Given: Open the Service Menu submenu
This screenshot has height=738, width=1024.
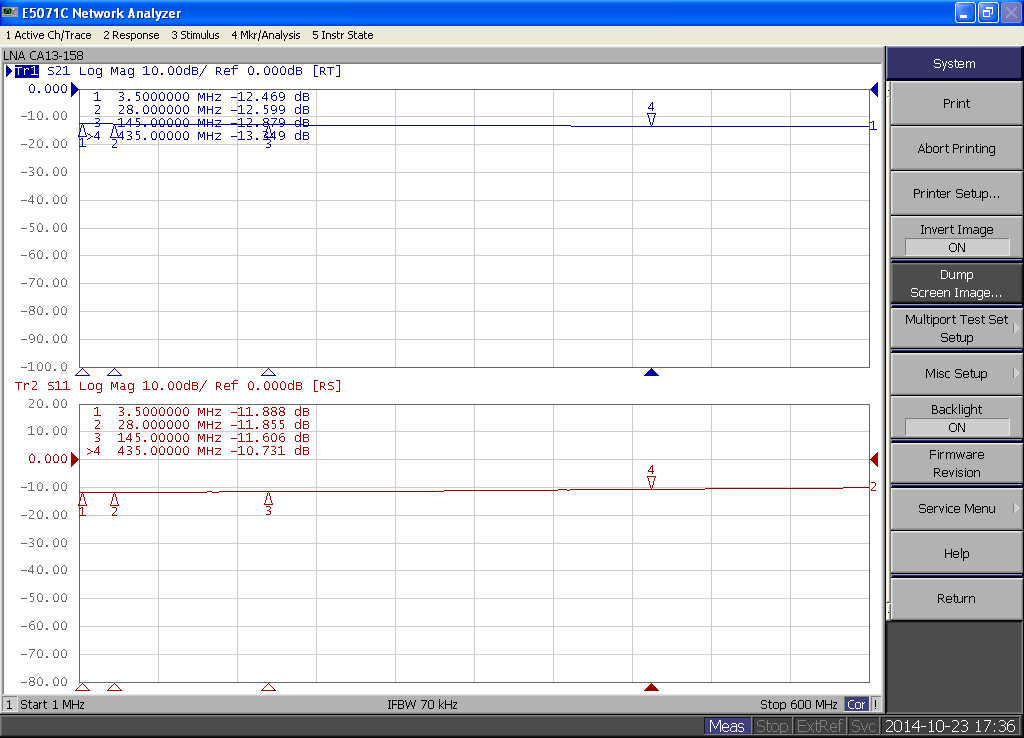Looking at the screenshot, I should coord(956,508).
